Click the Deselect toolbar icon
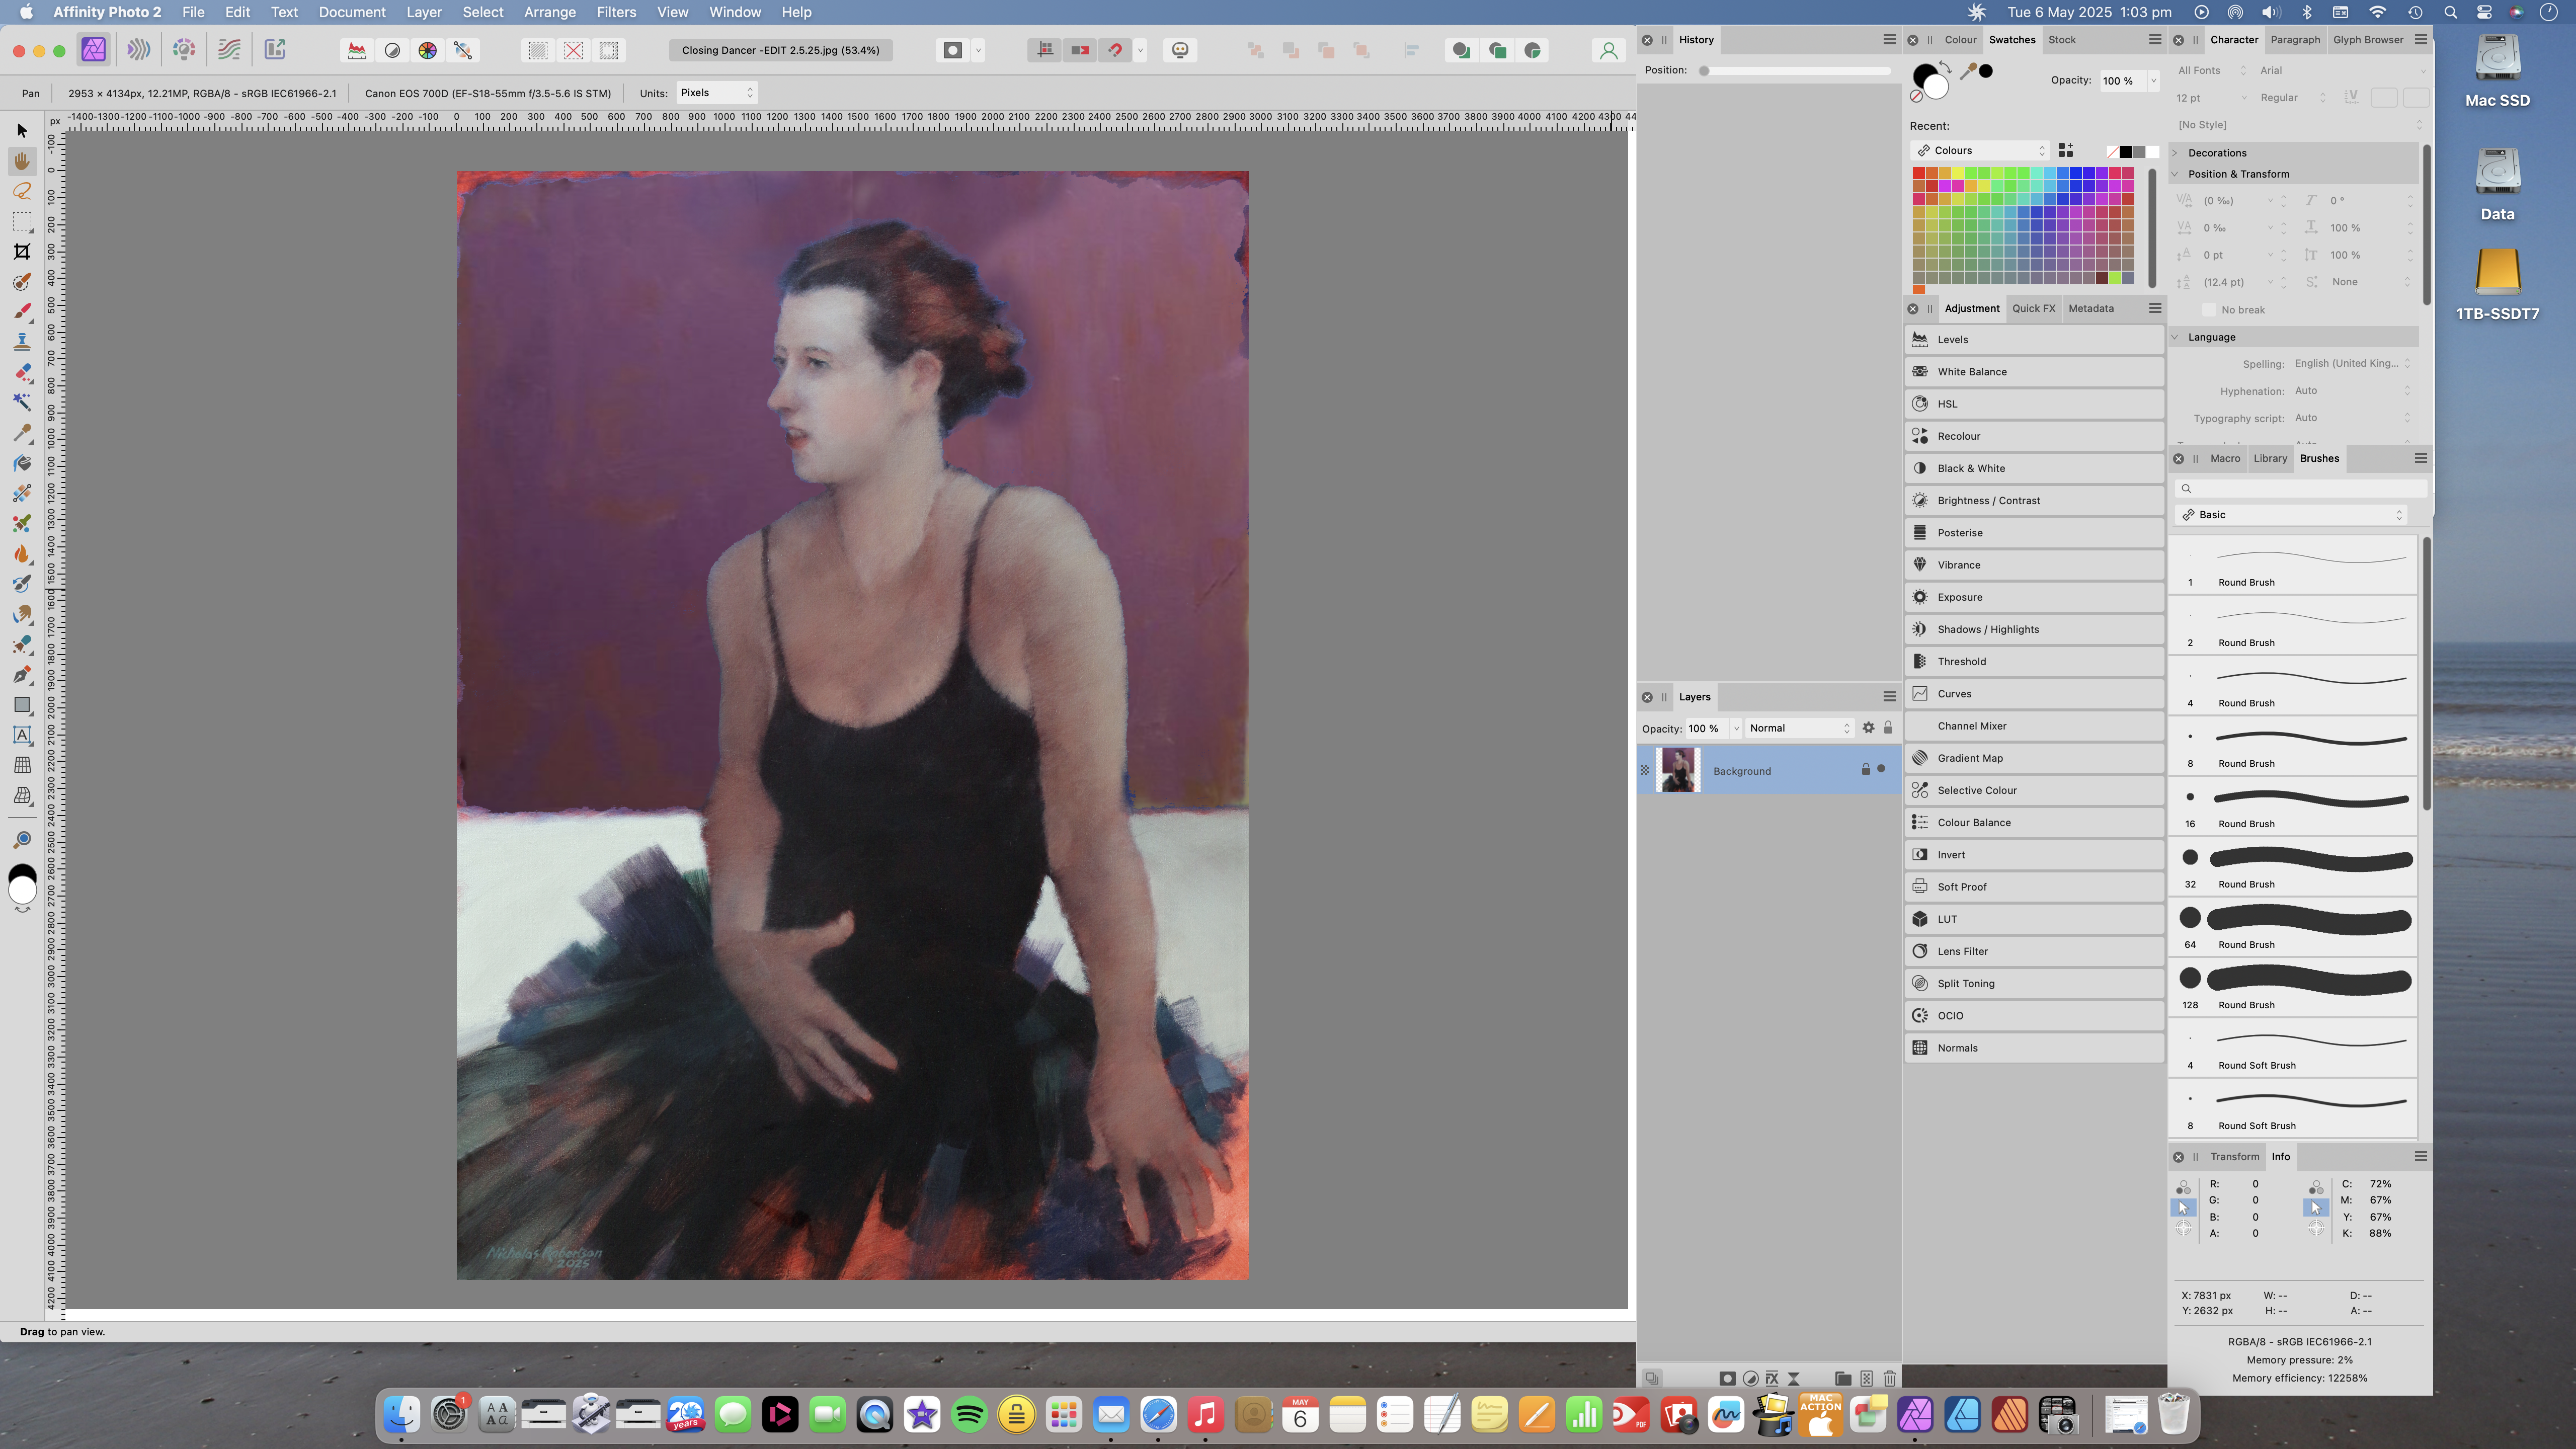This screenshot has height=1449, width=2576. pyautogui.click(x=573, y=50)
